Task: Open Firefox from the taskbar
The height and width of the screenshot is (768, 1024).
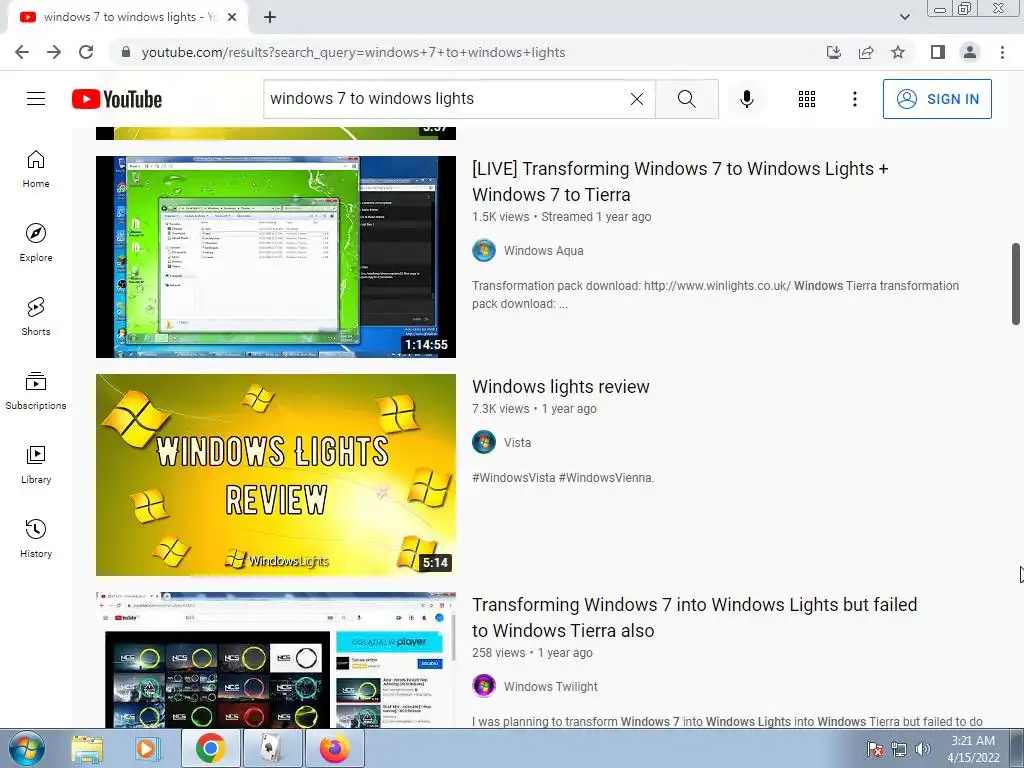Action: click(334, 748)
